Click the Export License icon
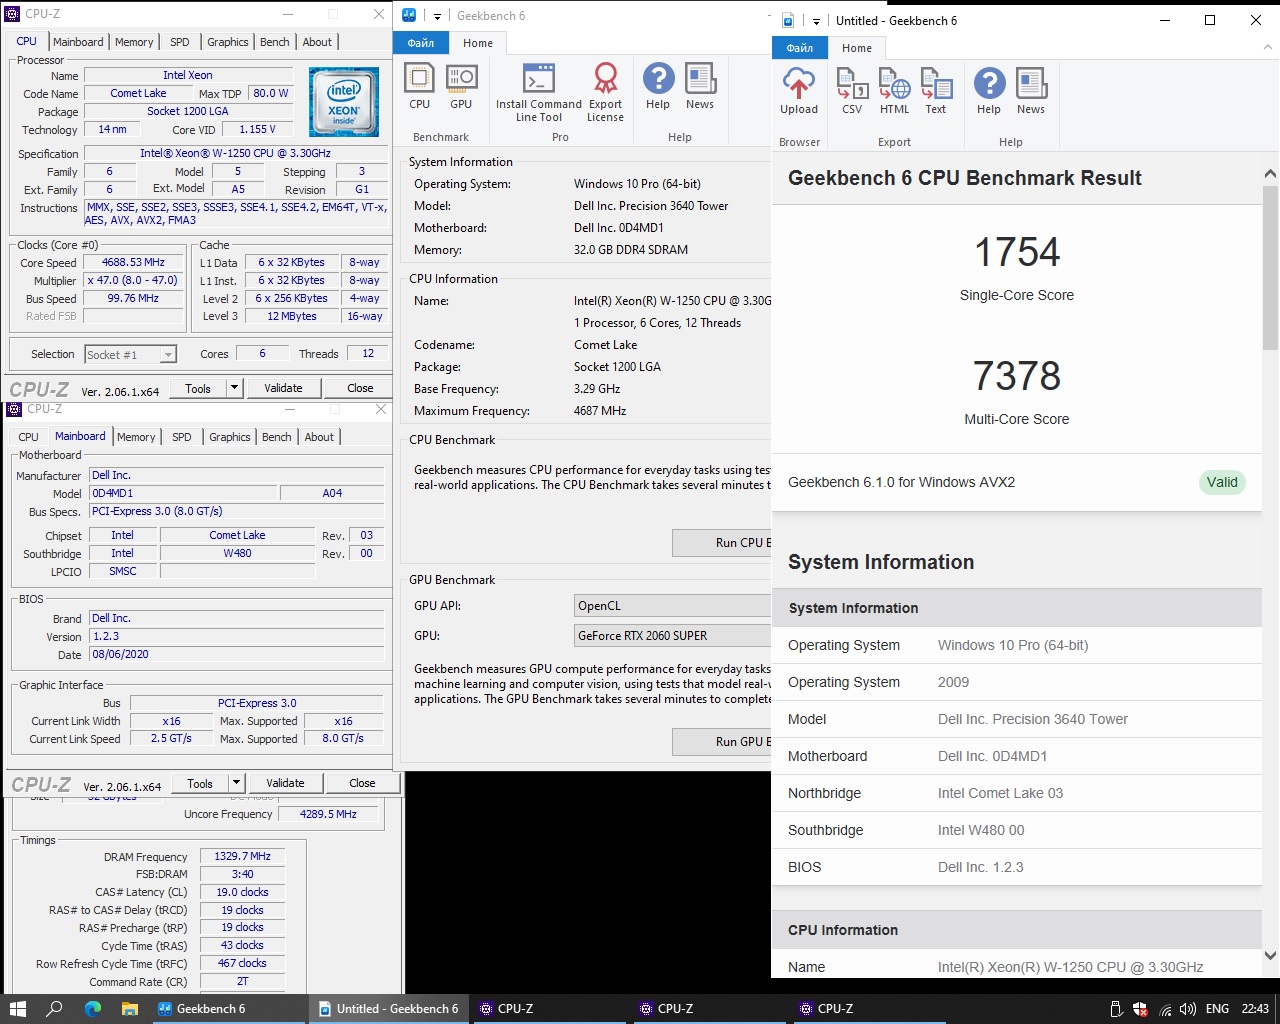Screen dimensions: 1280x1024 click(x=605, y=92)
